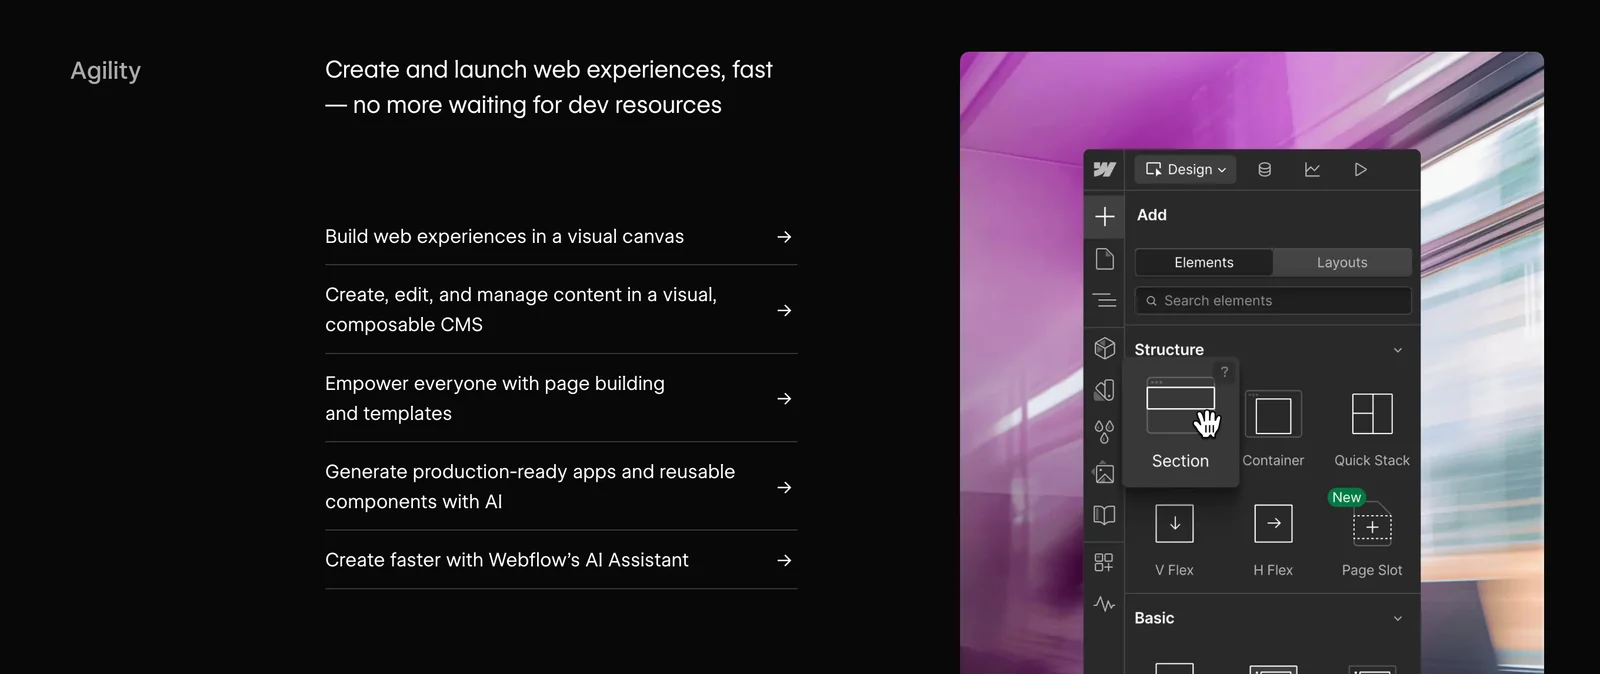Open the Add elements plus icon

[1104, 216]
